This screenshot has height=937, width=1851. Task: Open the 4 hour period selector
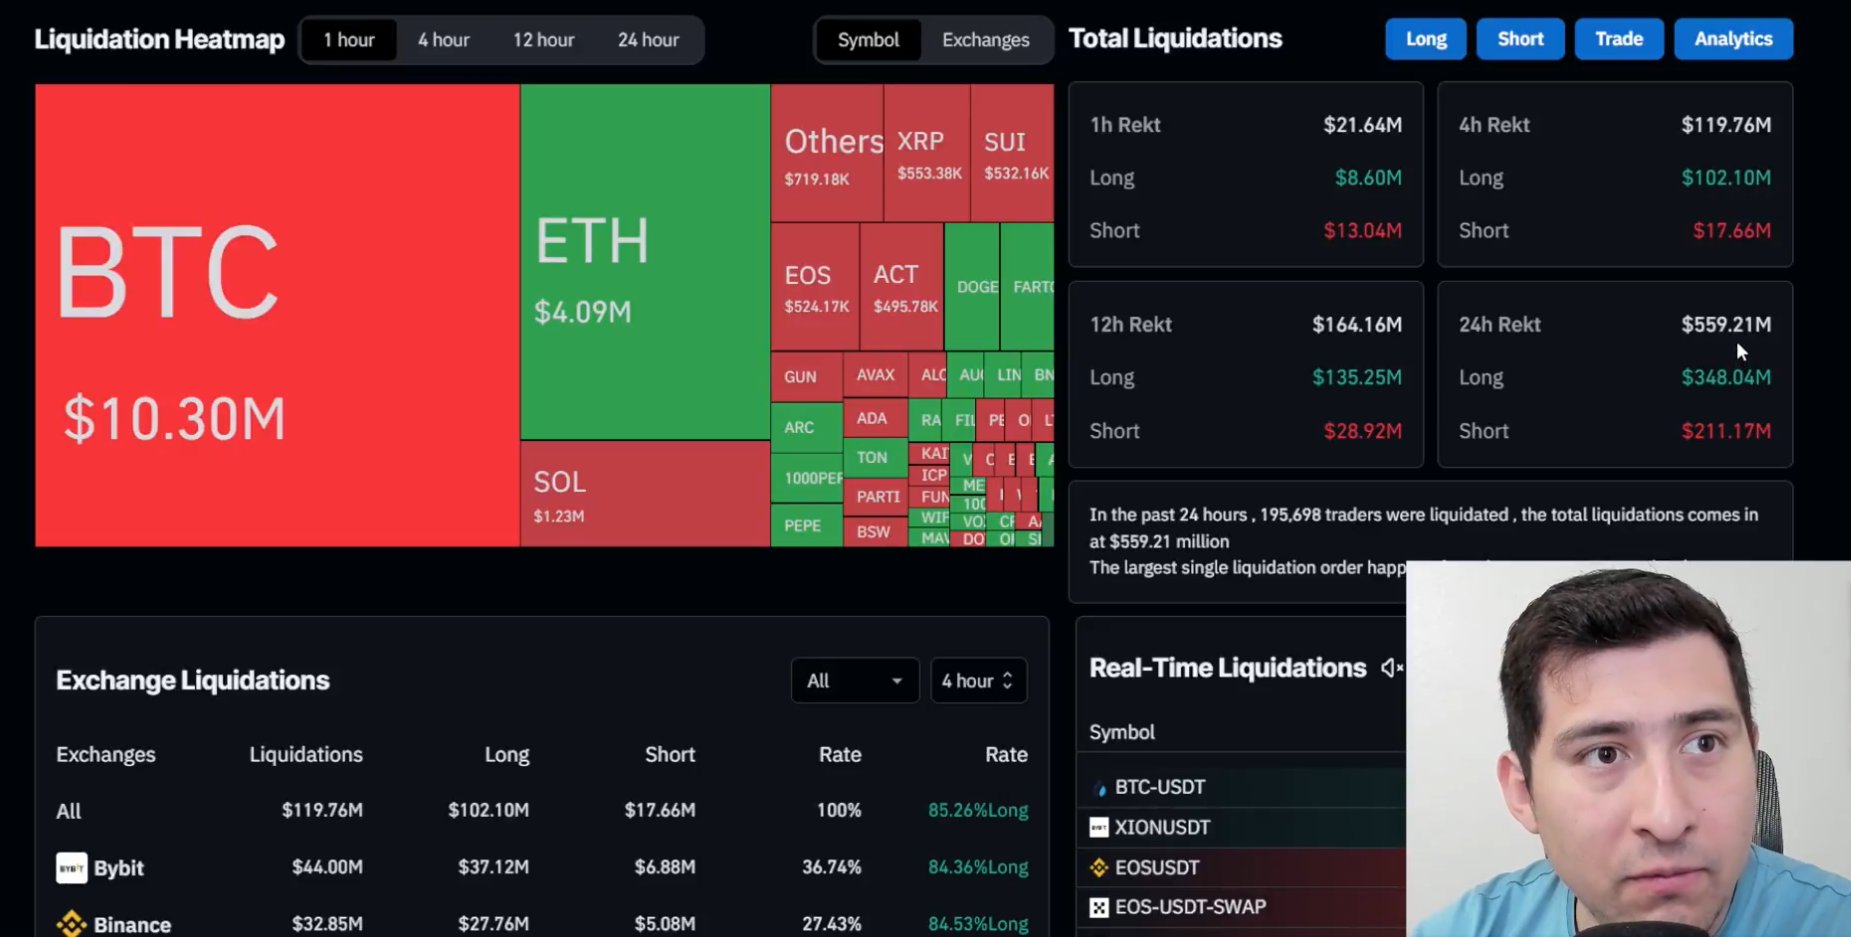coord(978,681)
